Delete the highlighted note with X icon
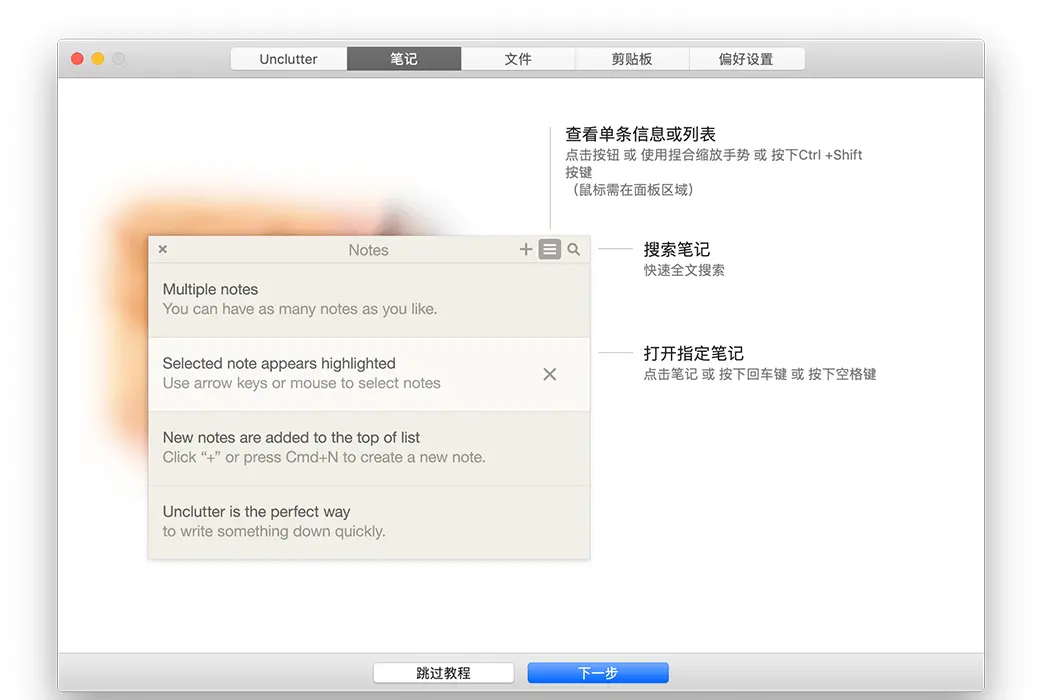 pyautogui.click(x=549, y=374)
